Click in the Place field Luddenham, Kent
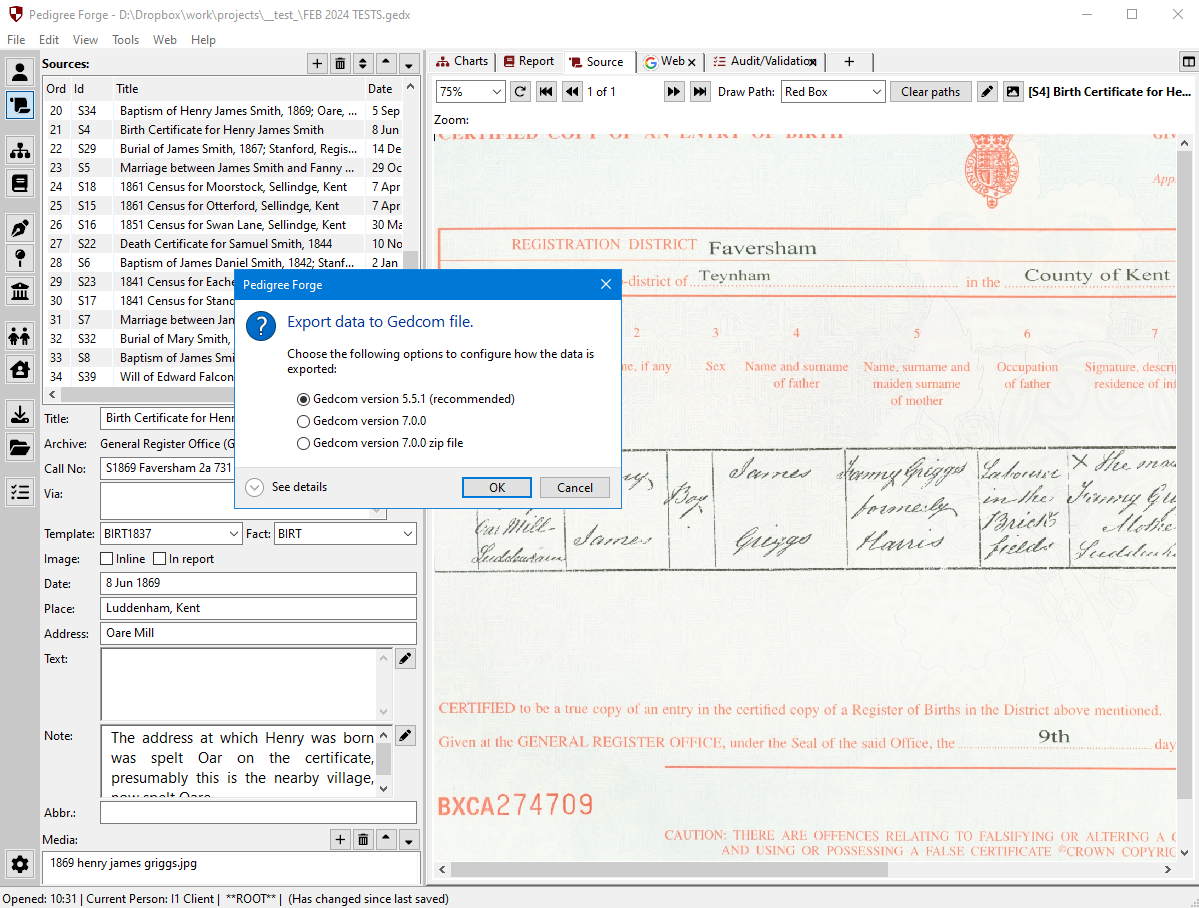This screenshot has width=1199, height=908. click(x=258, y=608)
